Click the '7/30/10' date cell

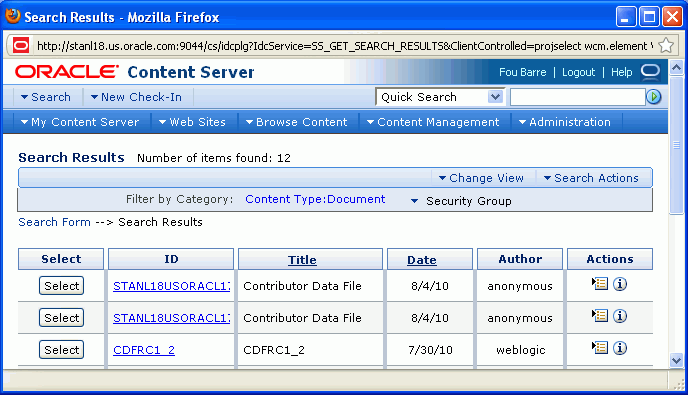[x=430, y=350]
